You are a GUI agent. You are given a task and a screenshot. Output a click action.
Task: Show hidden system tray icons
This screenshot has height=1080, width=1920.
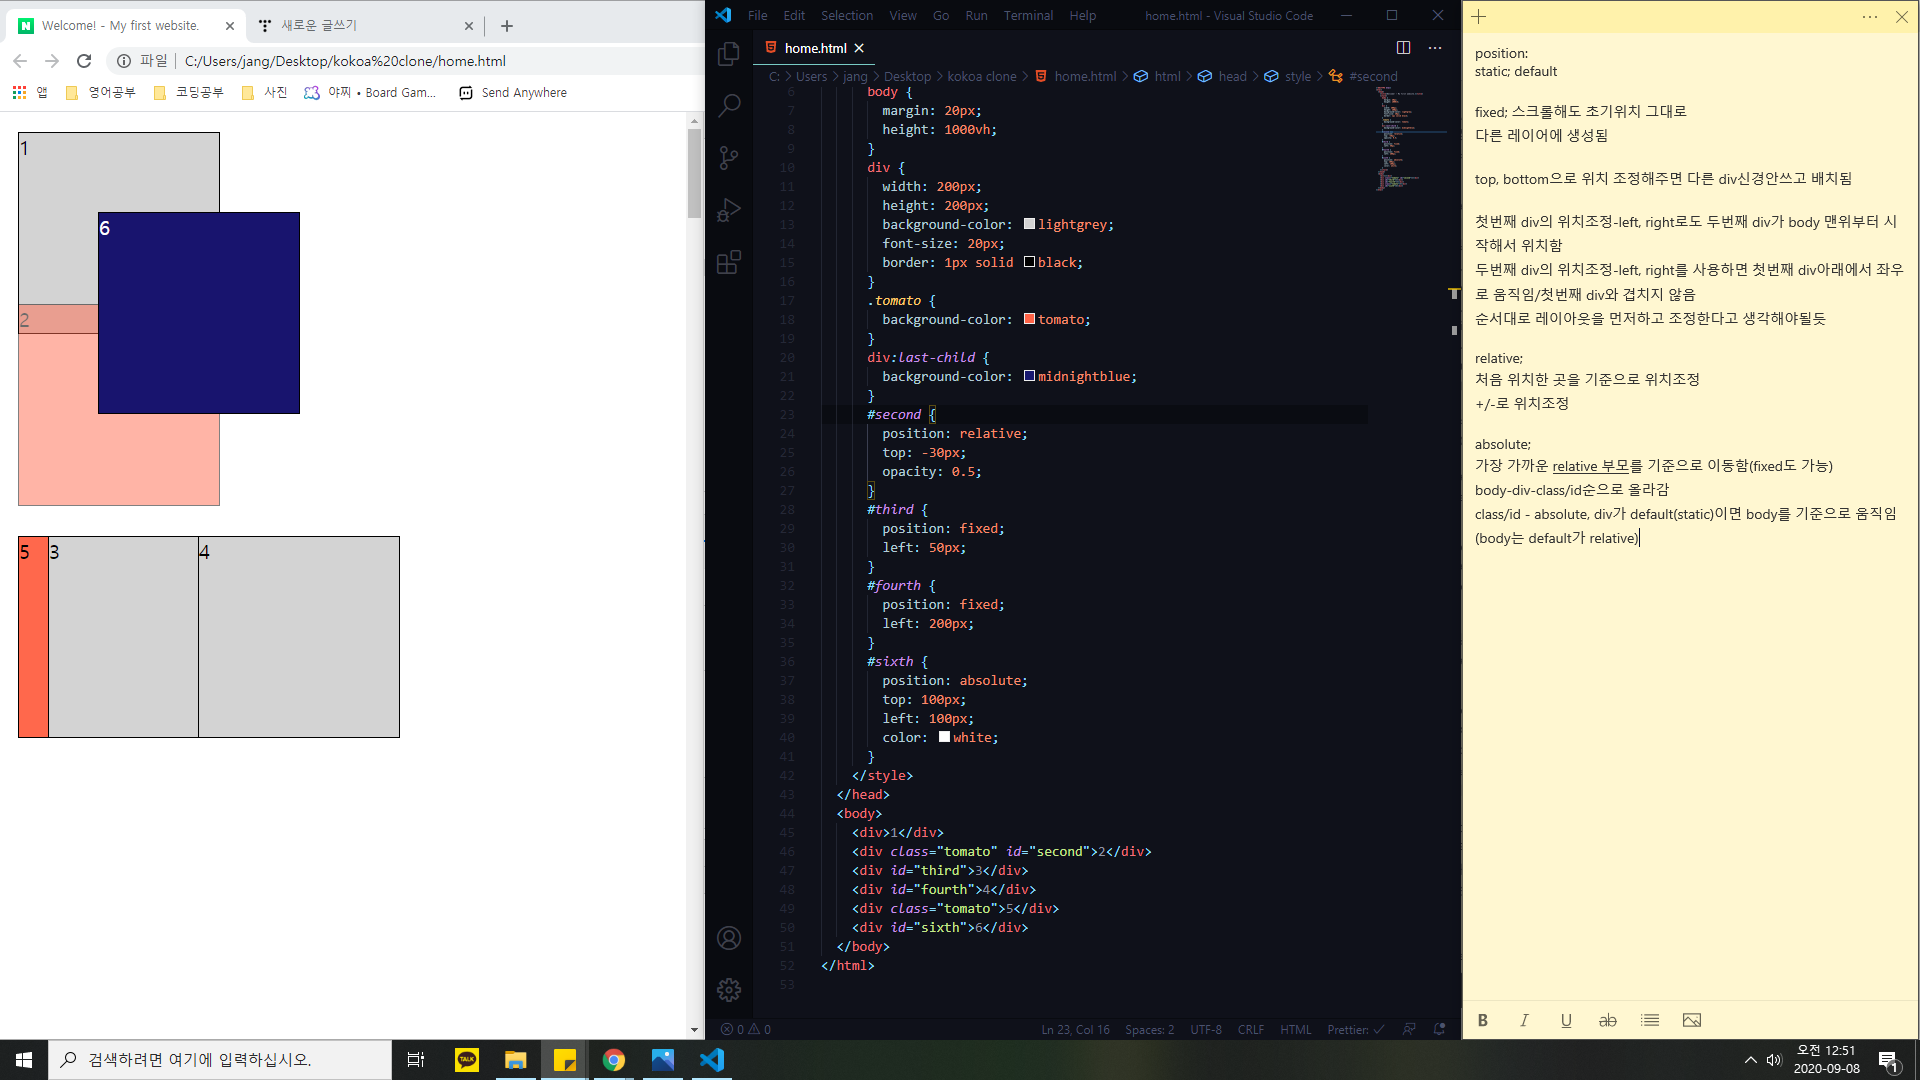[x=1750, y=1060]
